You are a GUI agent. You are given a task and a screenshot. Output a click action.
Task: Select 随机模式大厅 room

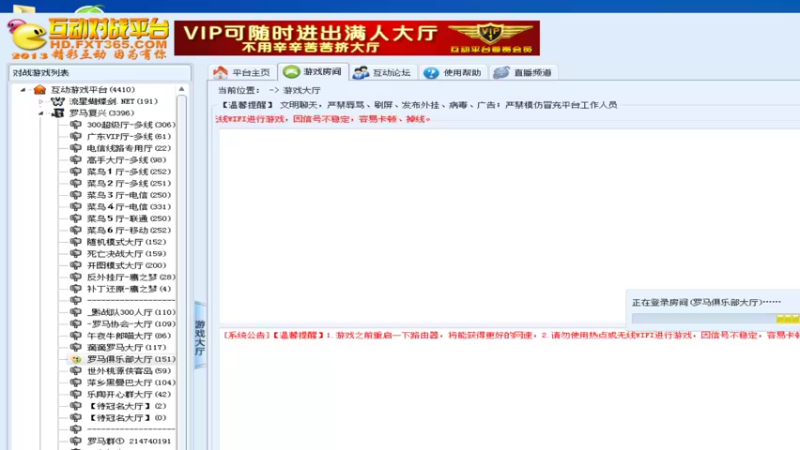126,242
